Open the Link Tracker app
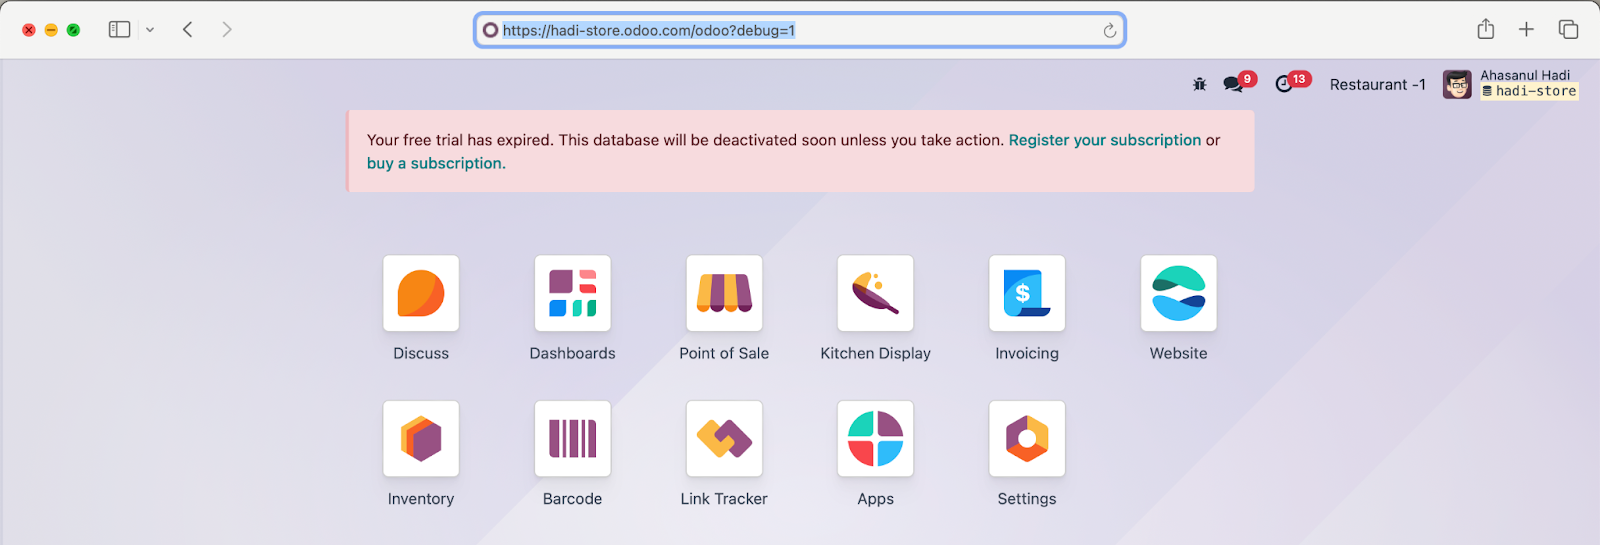Screen dimensions: 1600x545 point(724,439)
